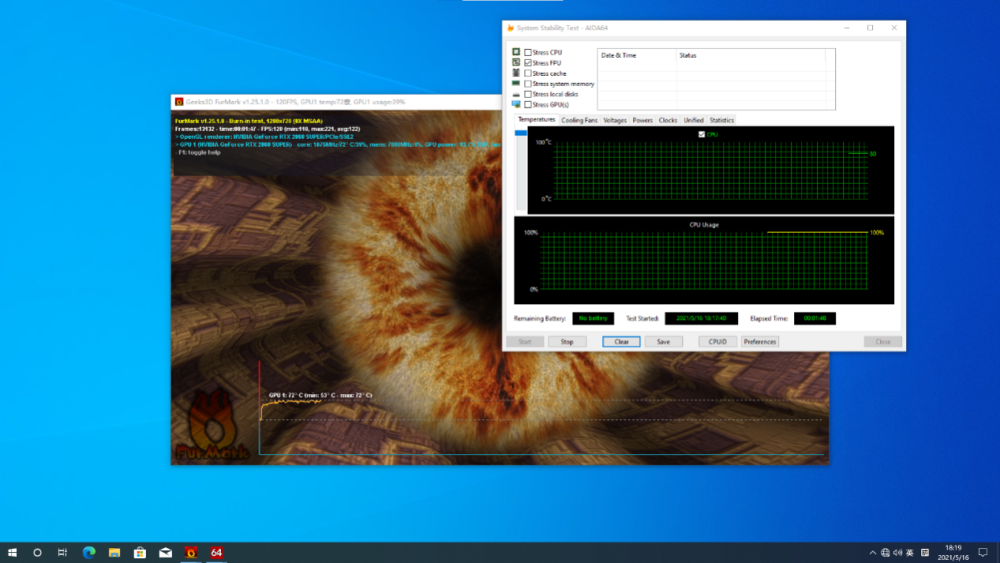Maximize the AIDA64 System Stability Test window

[x=870, y=28]
